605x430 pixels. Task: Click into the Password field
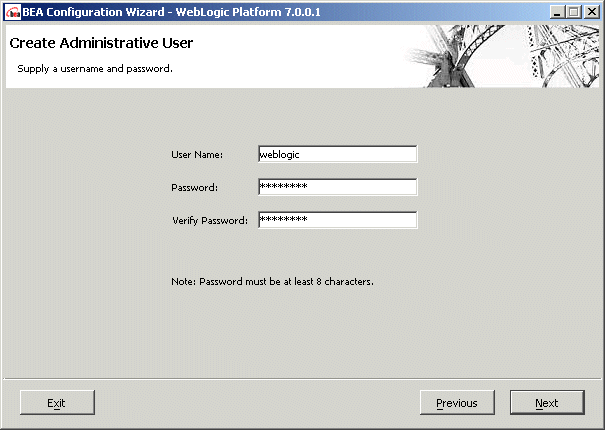(x=338, y=187)
